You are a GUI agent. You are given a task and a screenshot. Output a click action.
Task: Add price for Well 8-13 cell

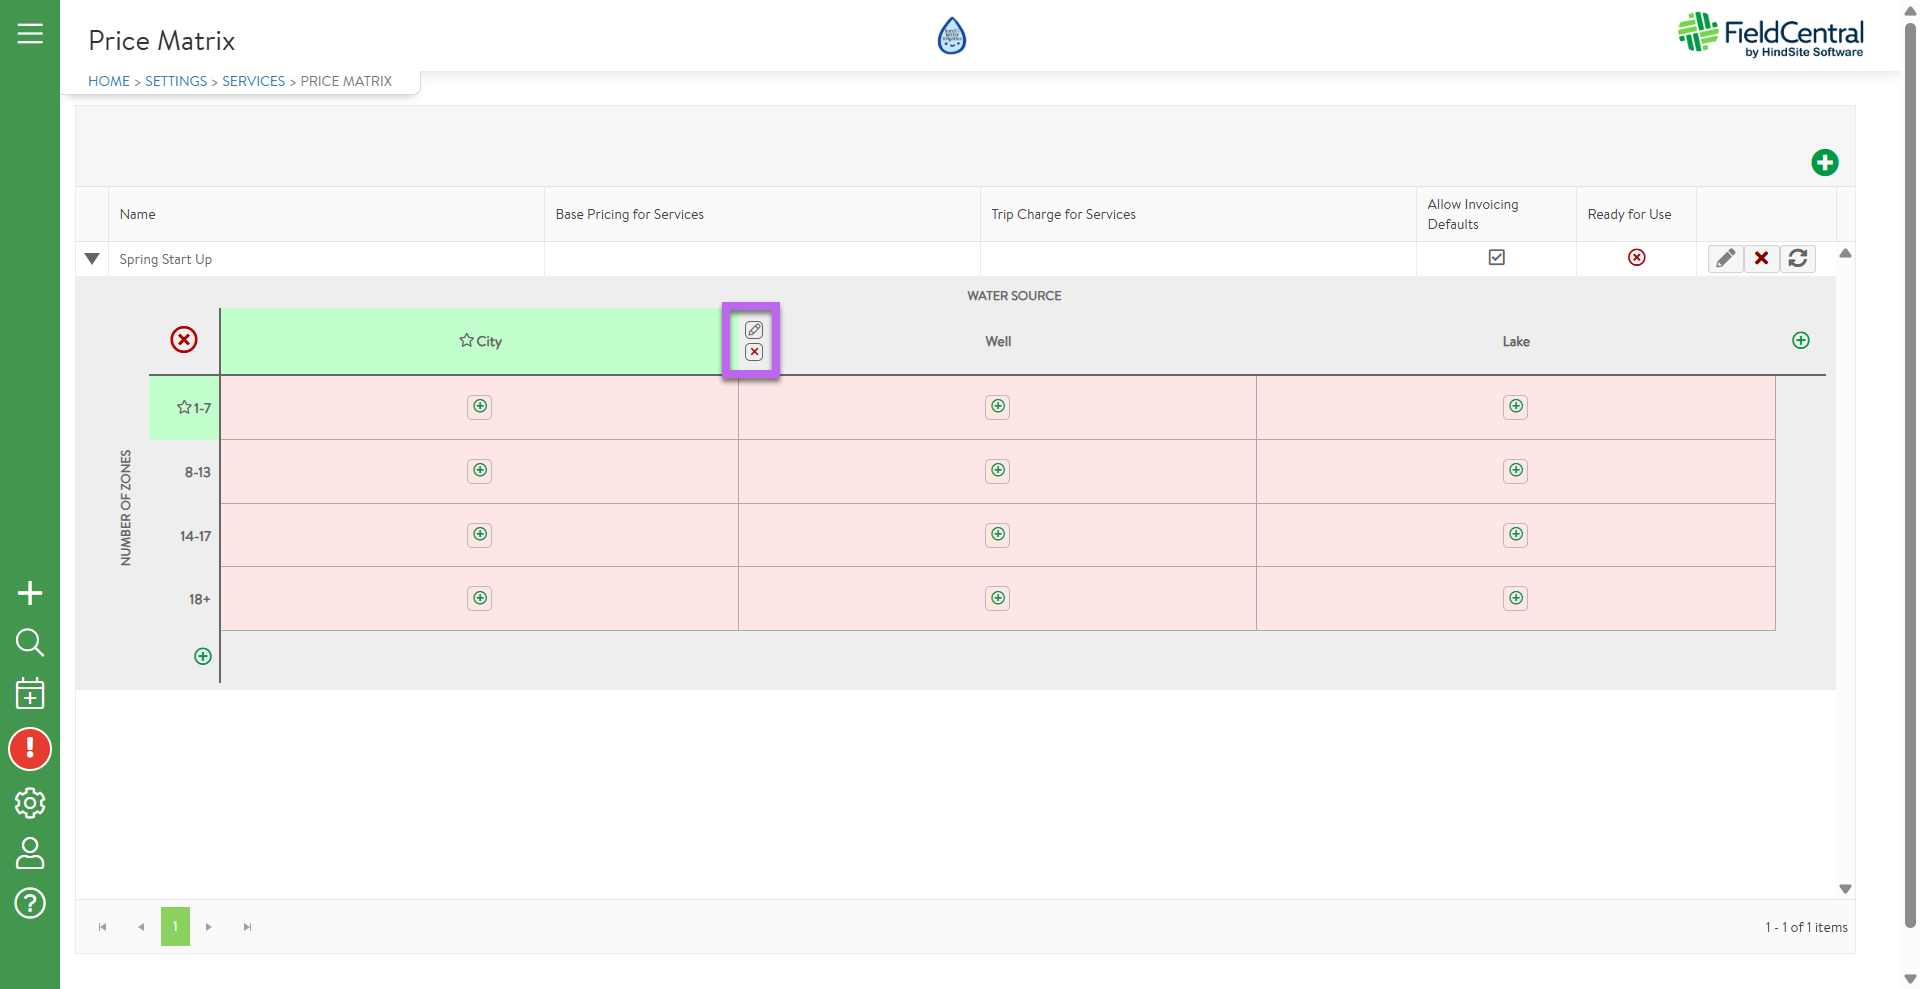(x=997, y=471)
